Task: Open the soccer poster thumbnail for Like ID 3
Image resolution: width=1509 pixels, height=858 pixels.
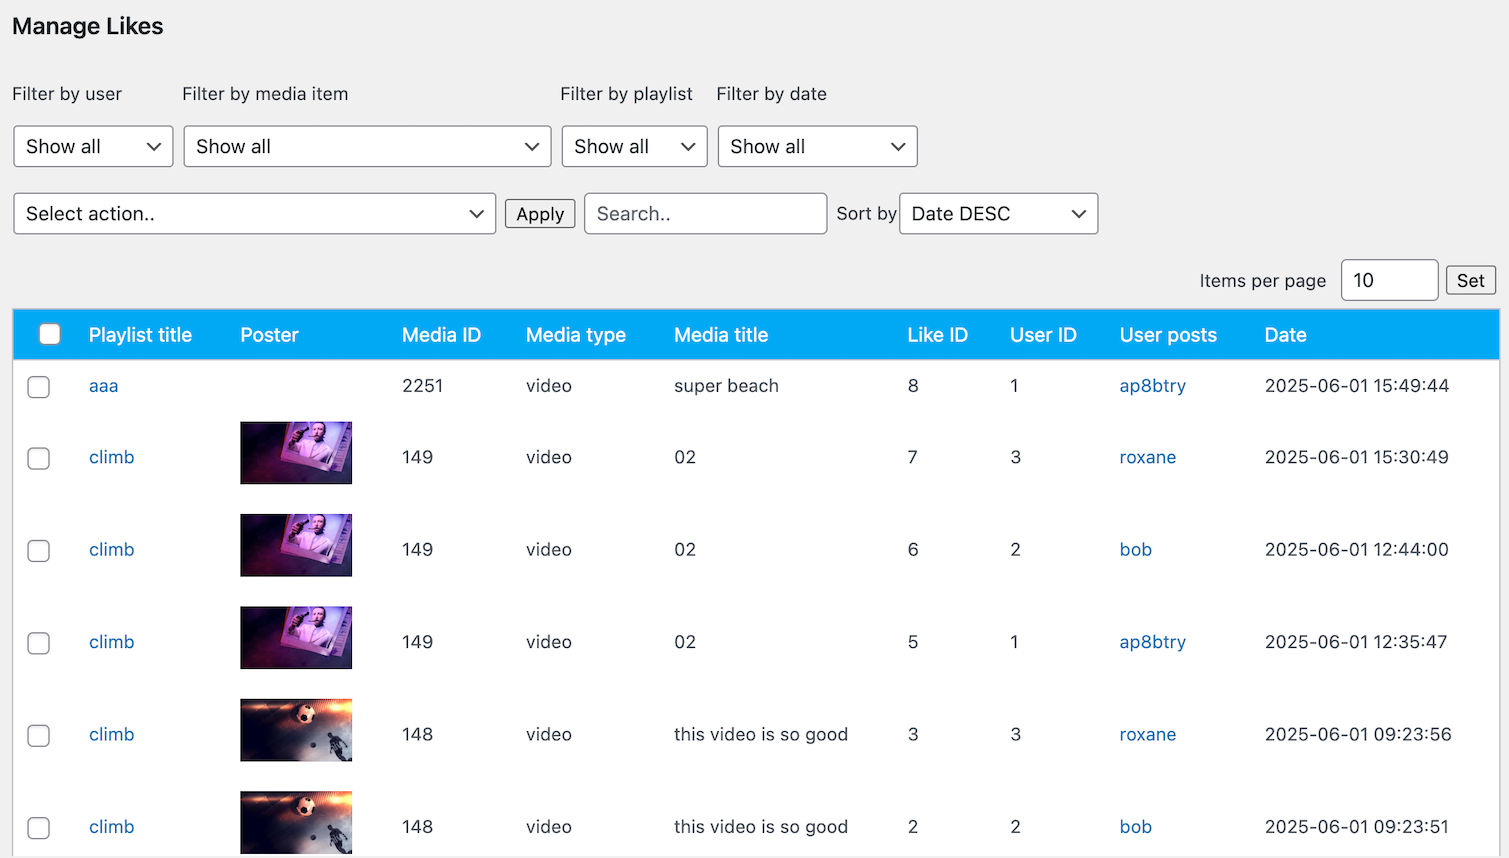Action: pos(296,730)
